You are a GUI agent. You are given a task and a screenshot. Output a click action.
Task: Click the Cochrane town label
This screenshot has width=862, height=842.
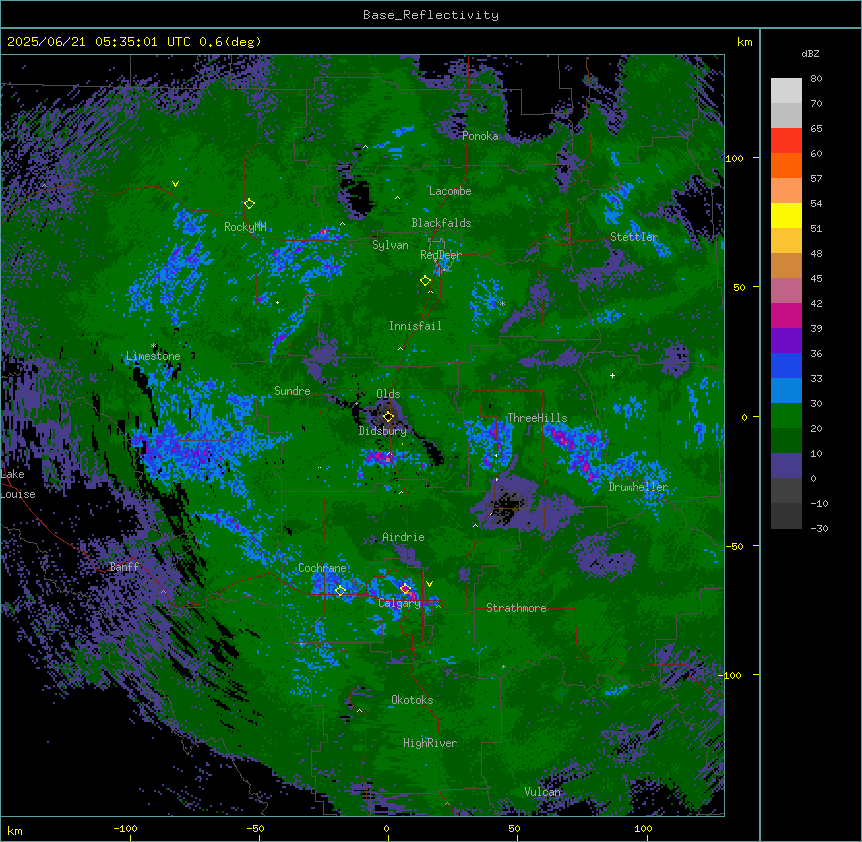[322, 568]
